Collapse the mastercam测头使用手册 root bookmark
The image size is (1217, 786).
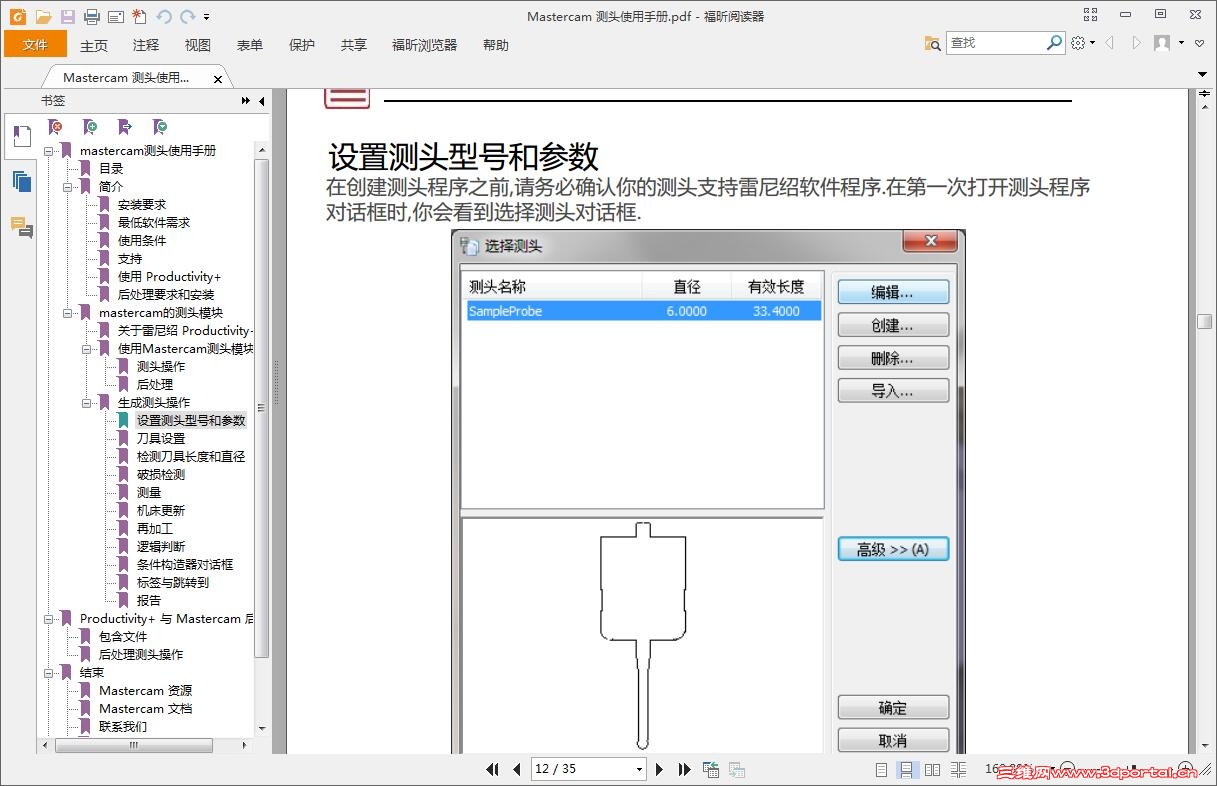(x=49, y=151)
